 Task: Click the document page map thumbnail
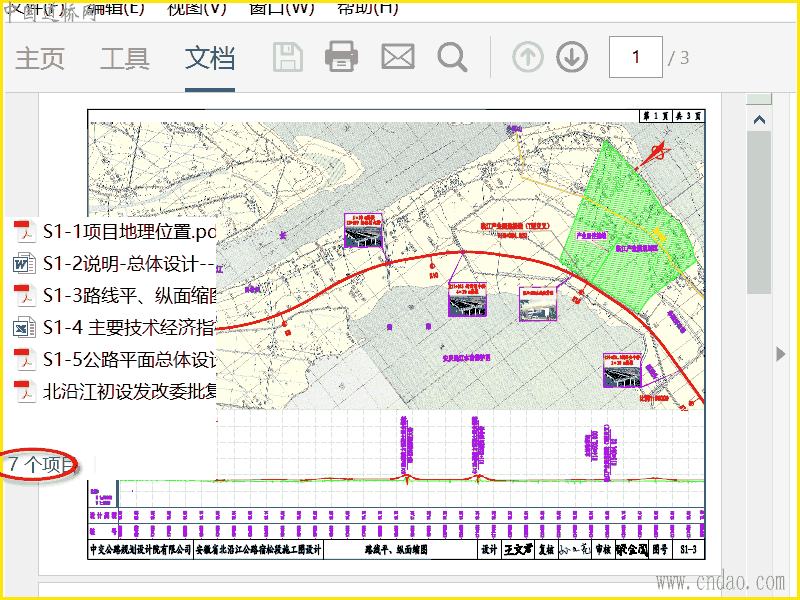click(396, 334)
